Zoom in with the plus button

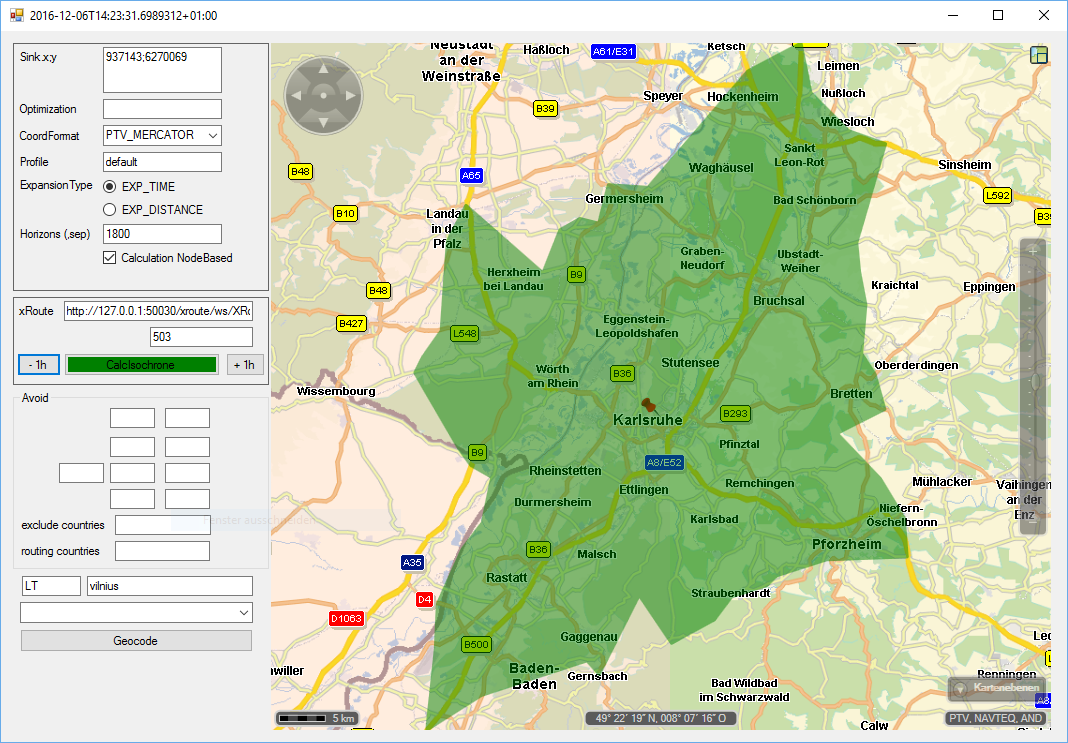click(1033, 250)
